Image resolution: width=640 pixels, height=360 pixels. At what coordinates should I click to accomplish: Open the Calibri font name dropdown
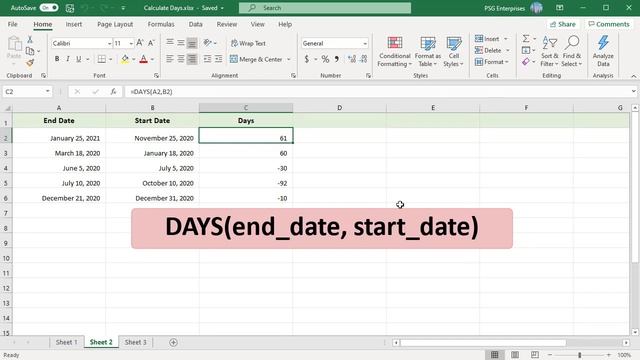(x=109, y=43)
